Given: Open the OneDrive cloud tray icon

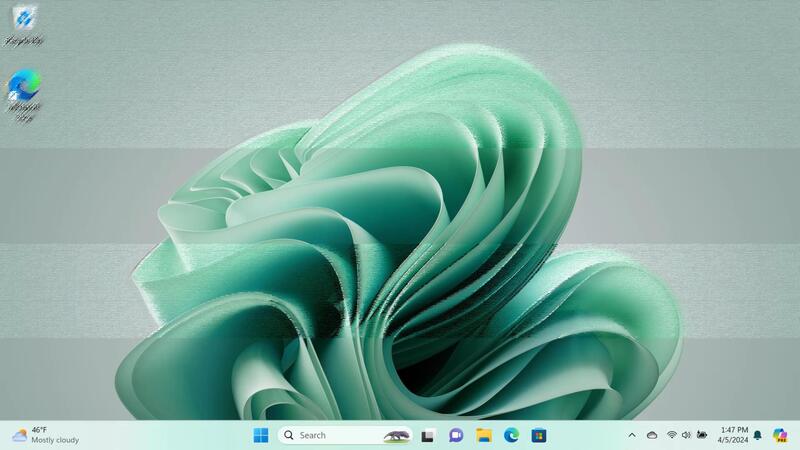Looking at the screenshot, I should pyautogui.click(x=652, y=435).
